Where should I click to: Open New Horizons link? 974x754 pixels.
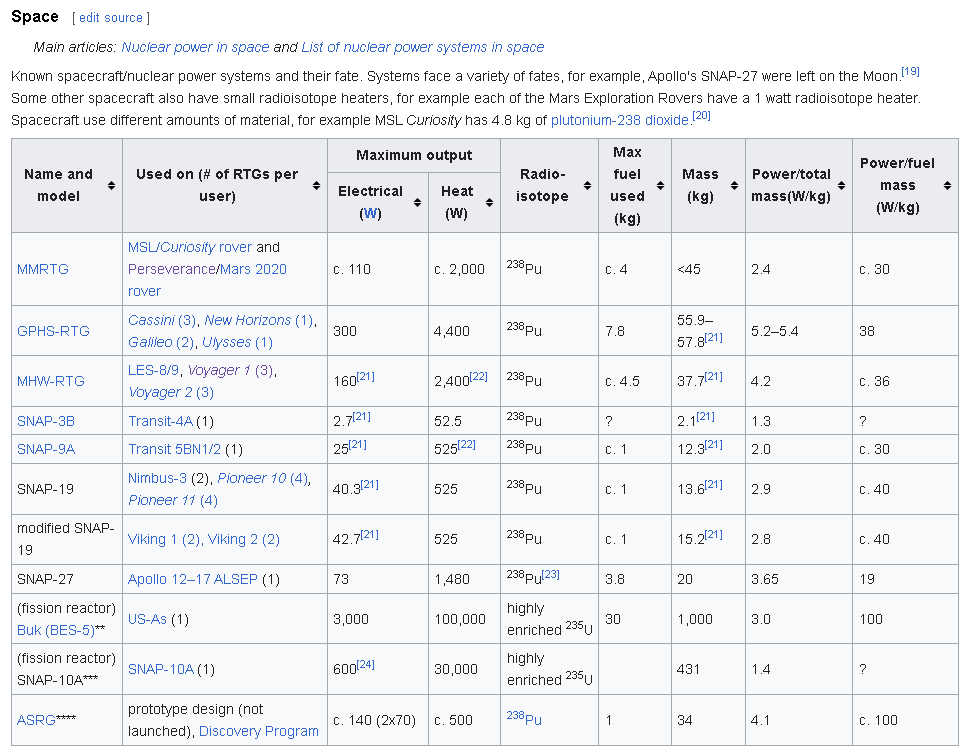pos(259,320)
